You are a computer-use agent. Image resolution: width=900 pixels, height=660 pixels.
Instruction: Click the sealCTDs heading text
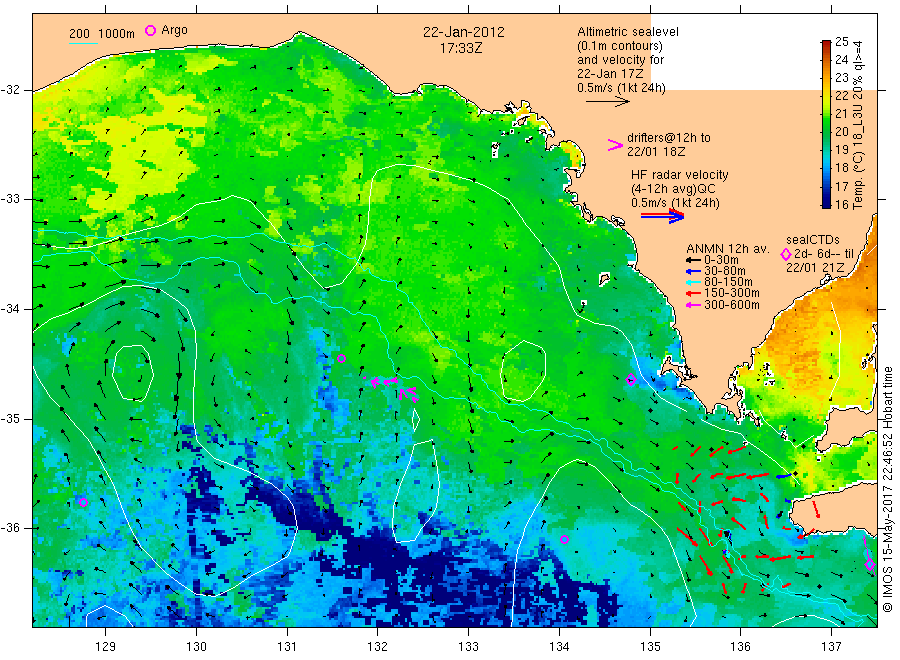pos(813,240)
